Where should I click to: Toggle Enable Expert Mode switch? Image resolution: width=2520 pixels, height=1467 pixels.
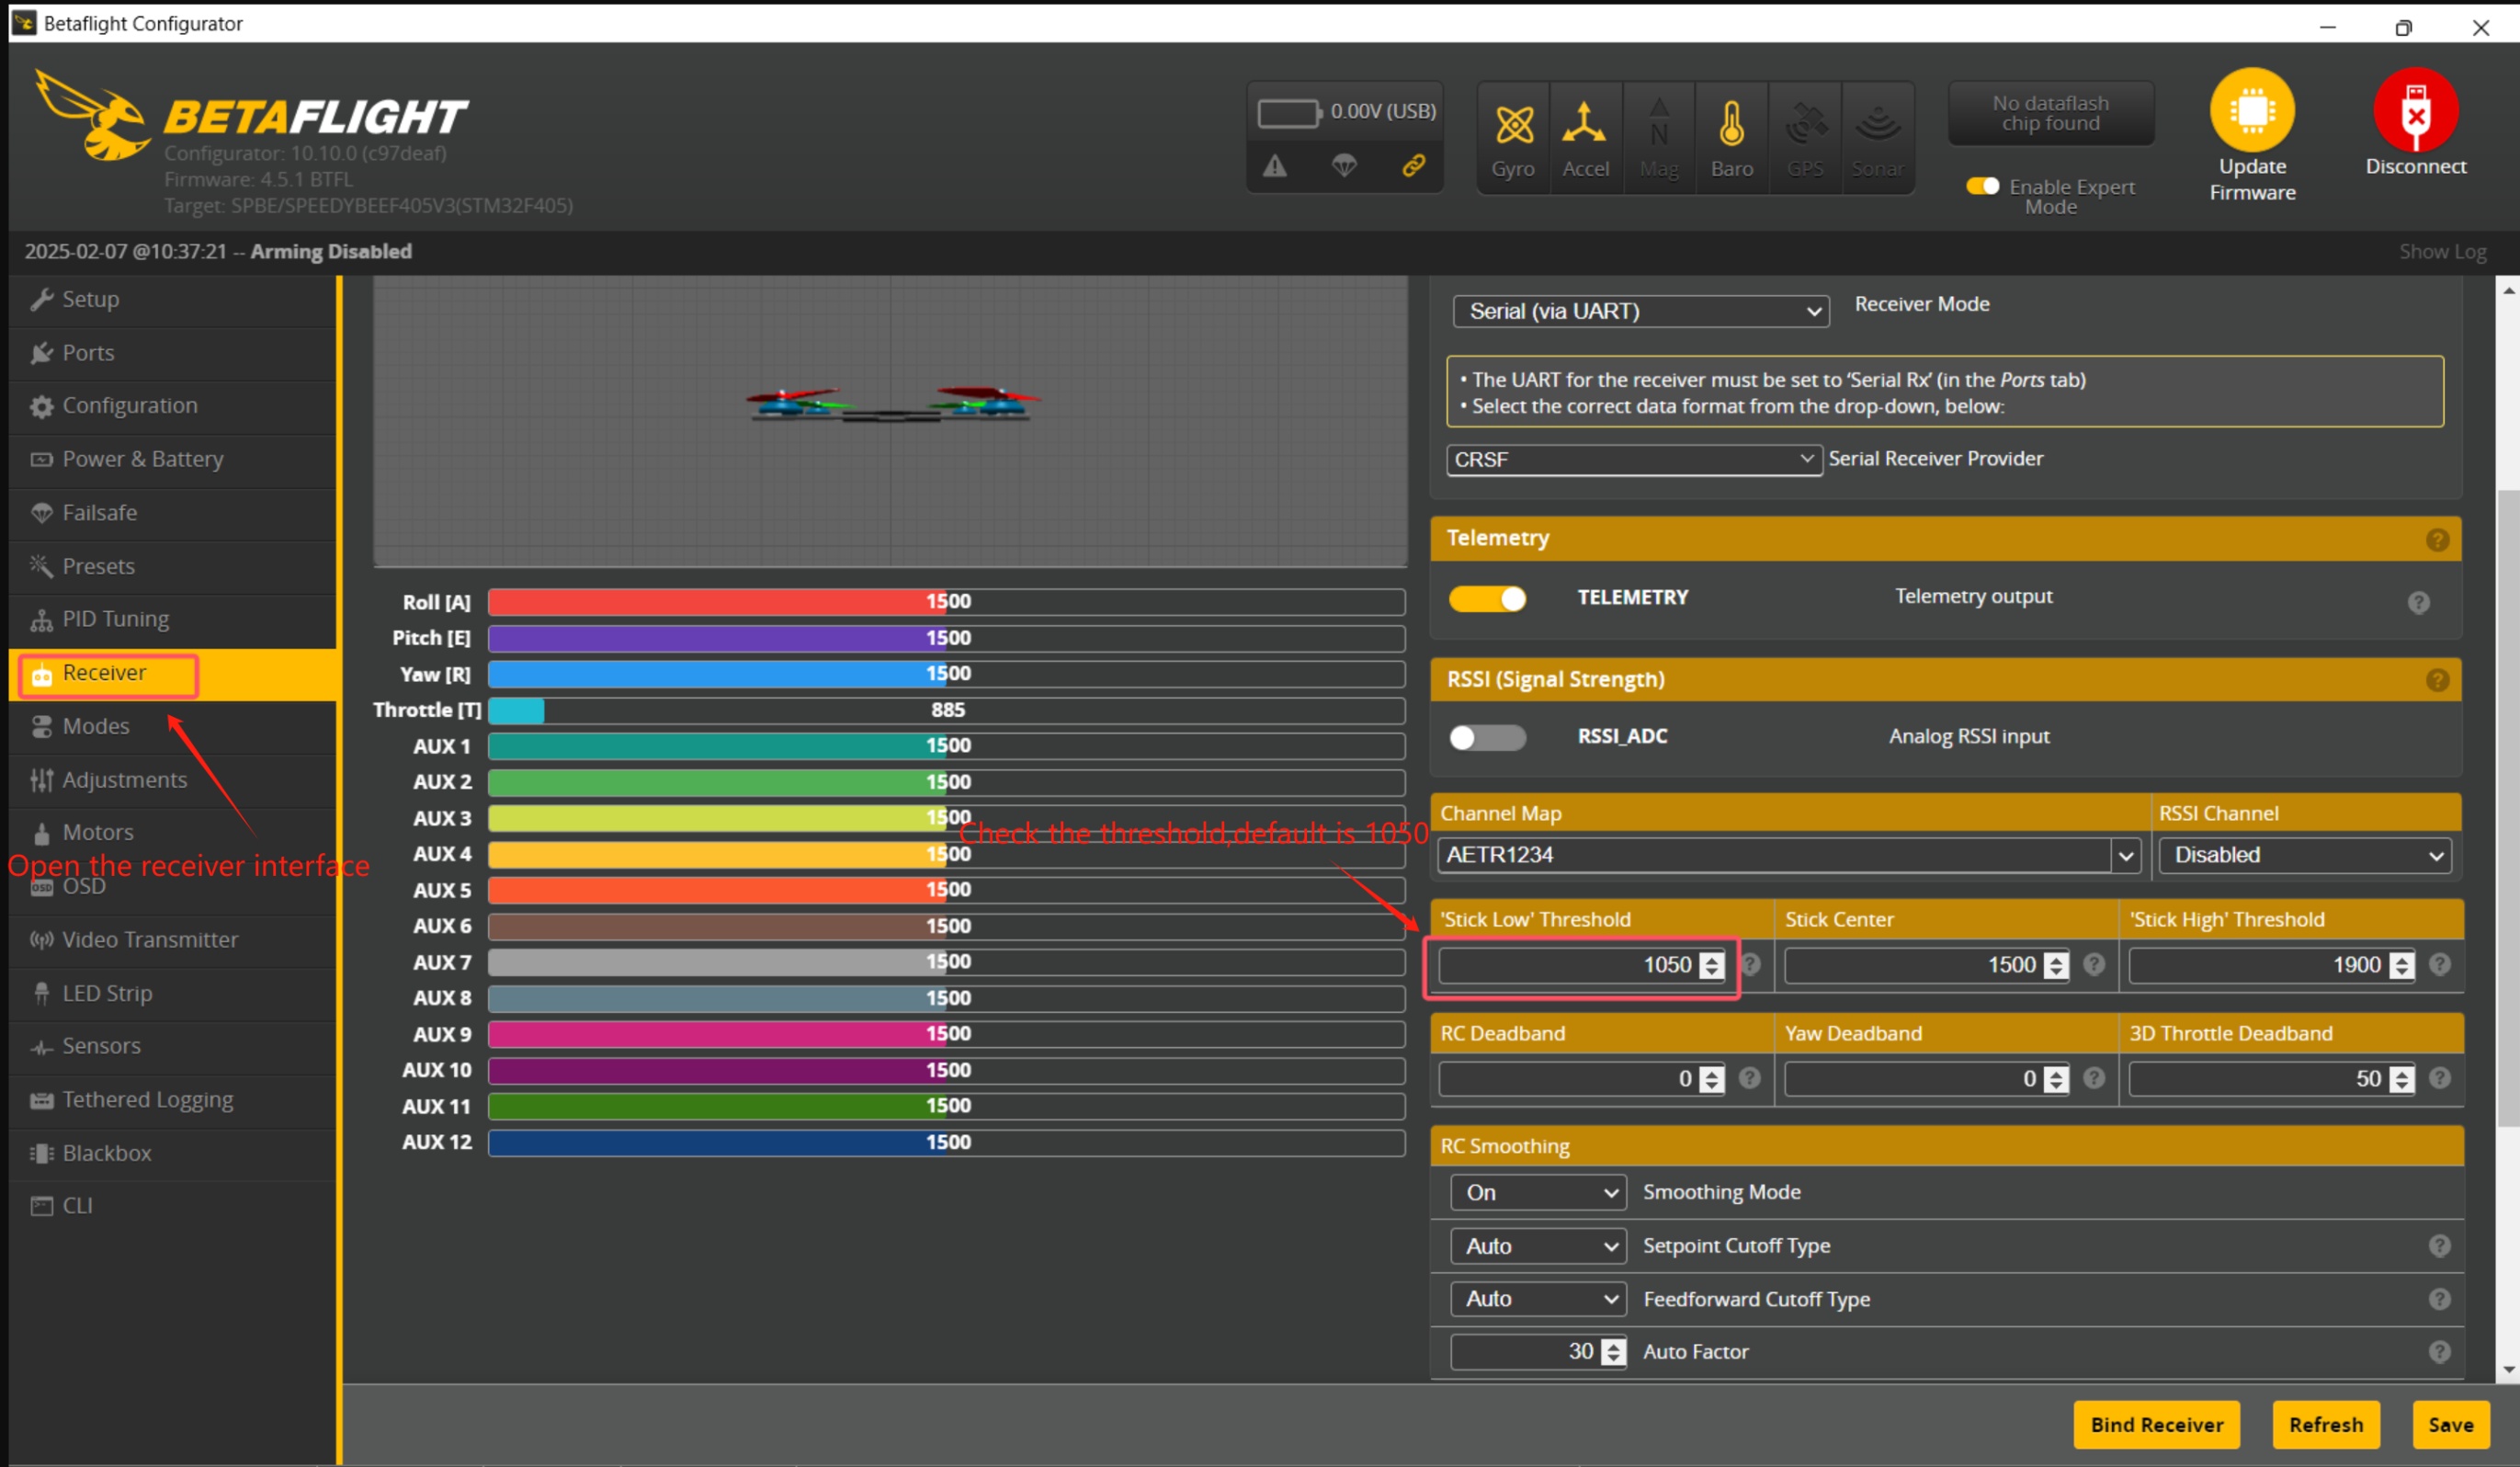coord(1982,186)
